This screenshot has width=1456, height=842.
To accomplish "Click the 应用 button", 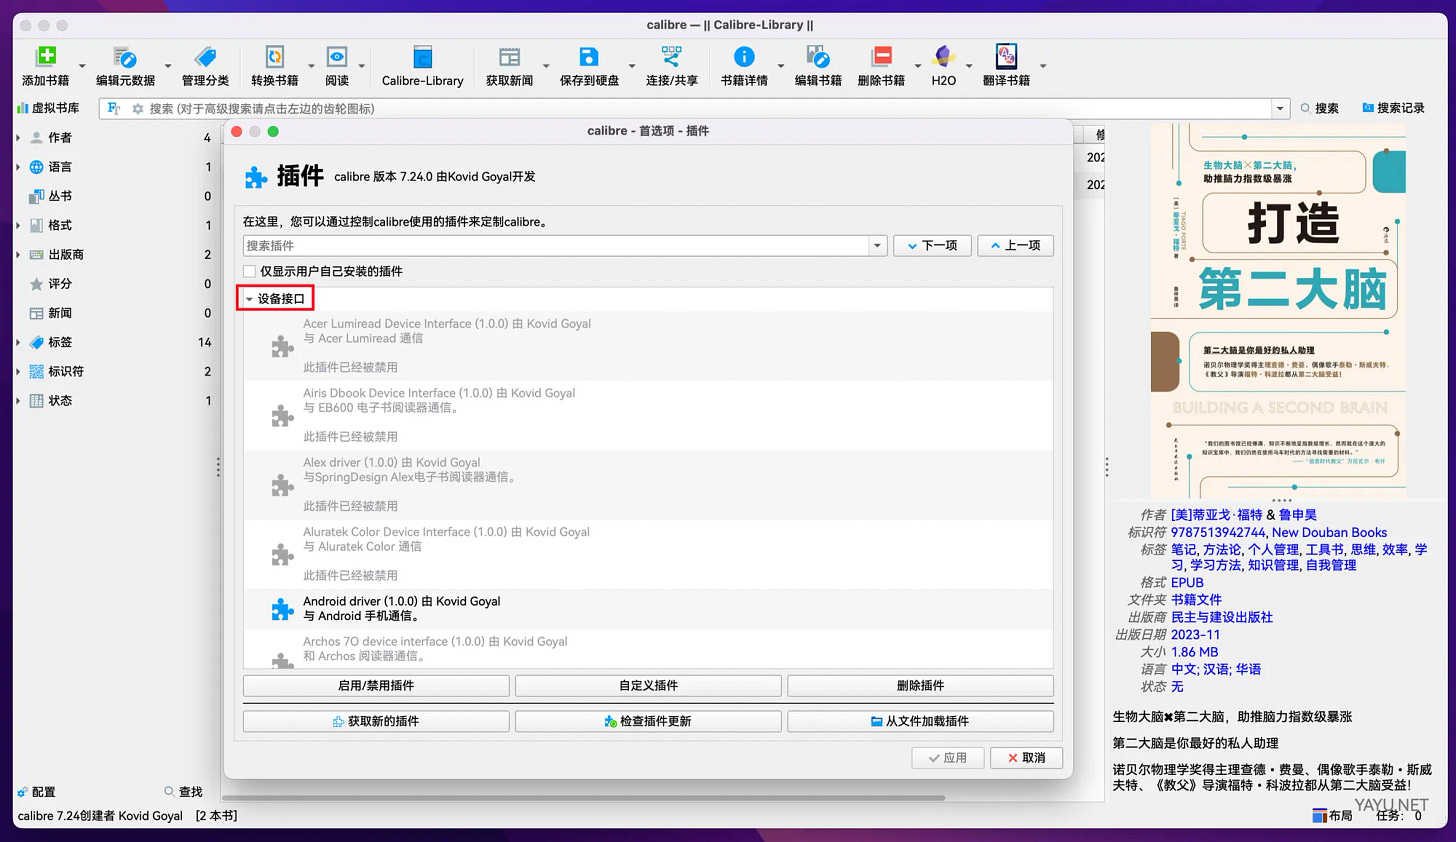I will [948, 758].
